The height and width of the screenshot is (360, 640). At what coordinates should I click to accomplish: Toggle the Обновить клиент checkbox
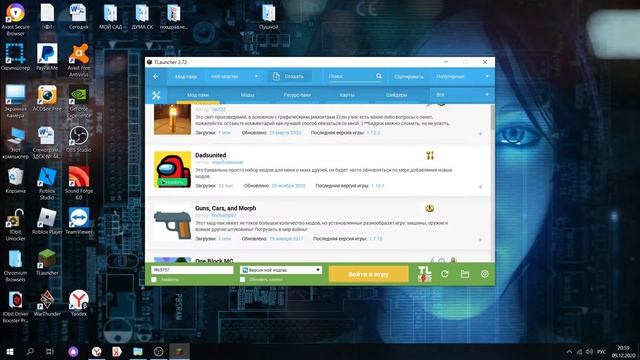point(242,280)
